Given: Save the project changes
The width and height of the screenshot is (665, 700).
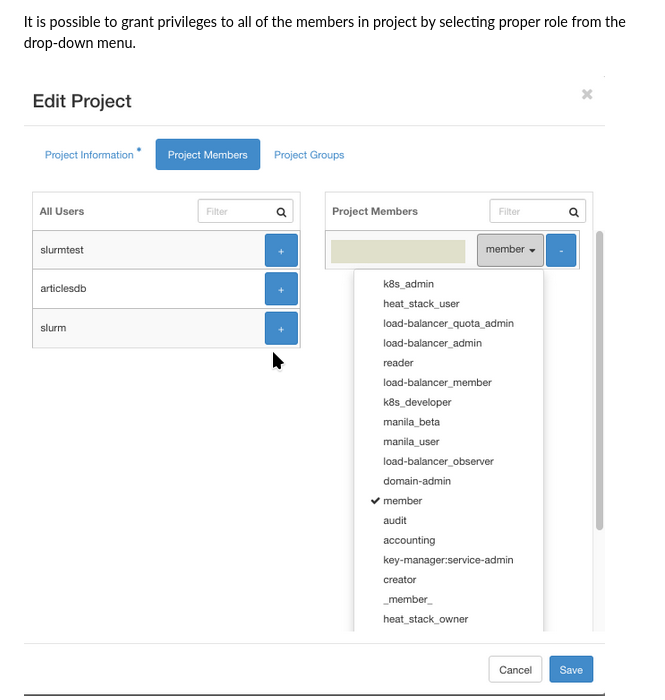Looking at the screenshot, I should click(x=571, y=669).
